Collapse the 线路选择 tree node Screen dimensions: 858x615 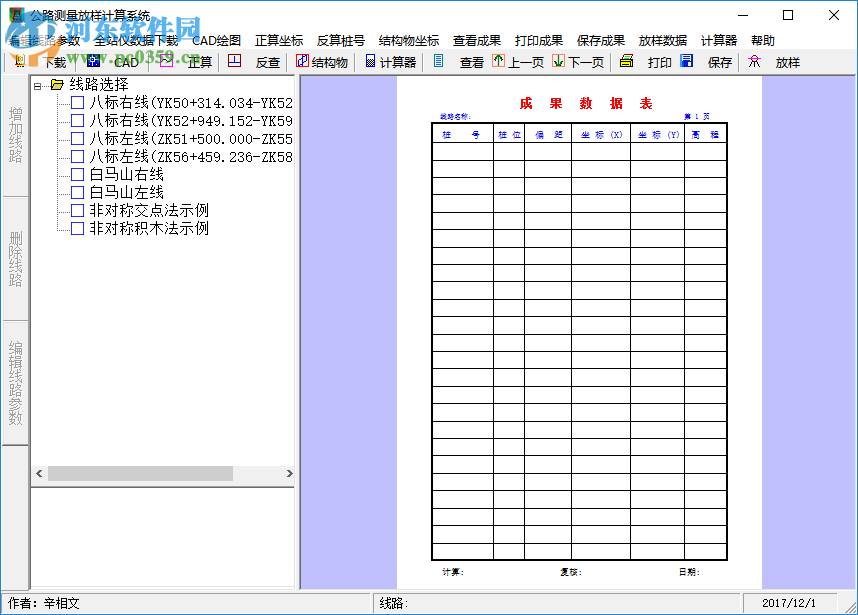pos(37,86)
